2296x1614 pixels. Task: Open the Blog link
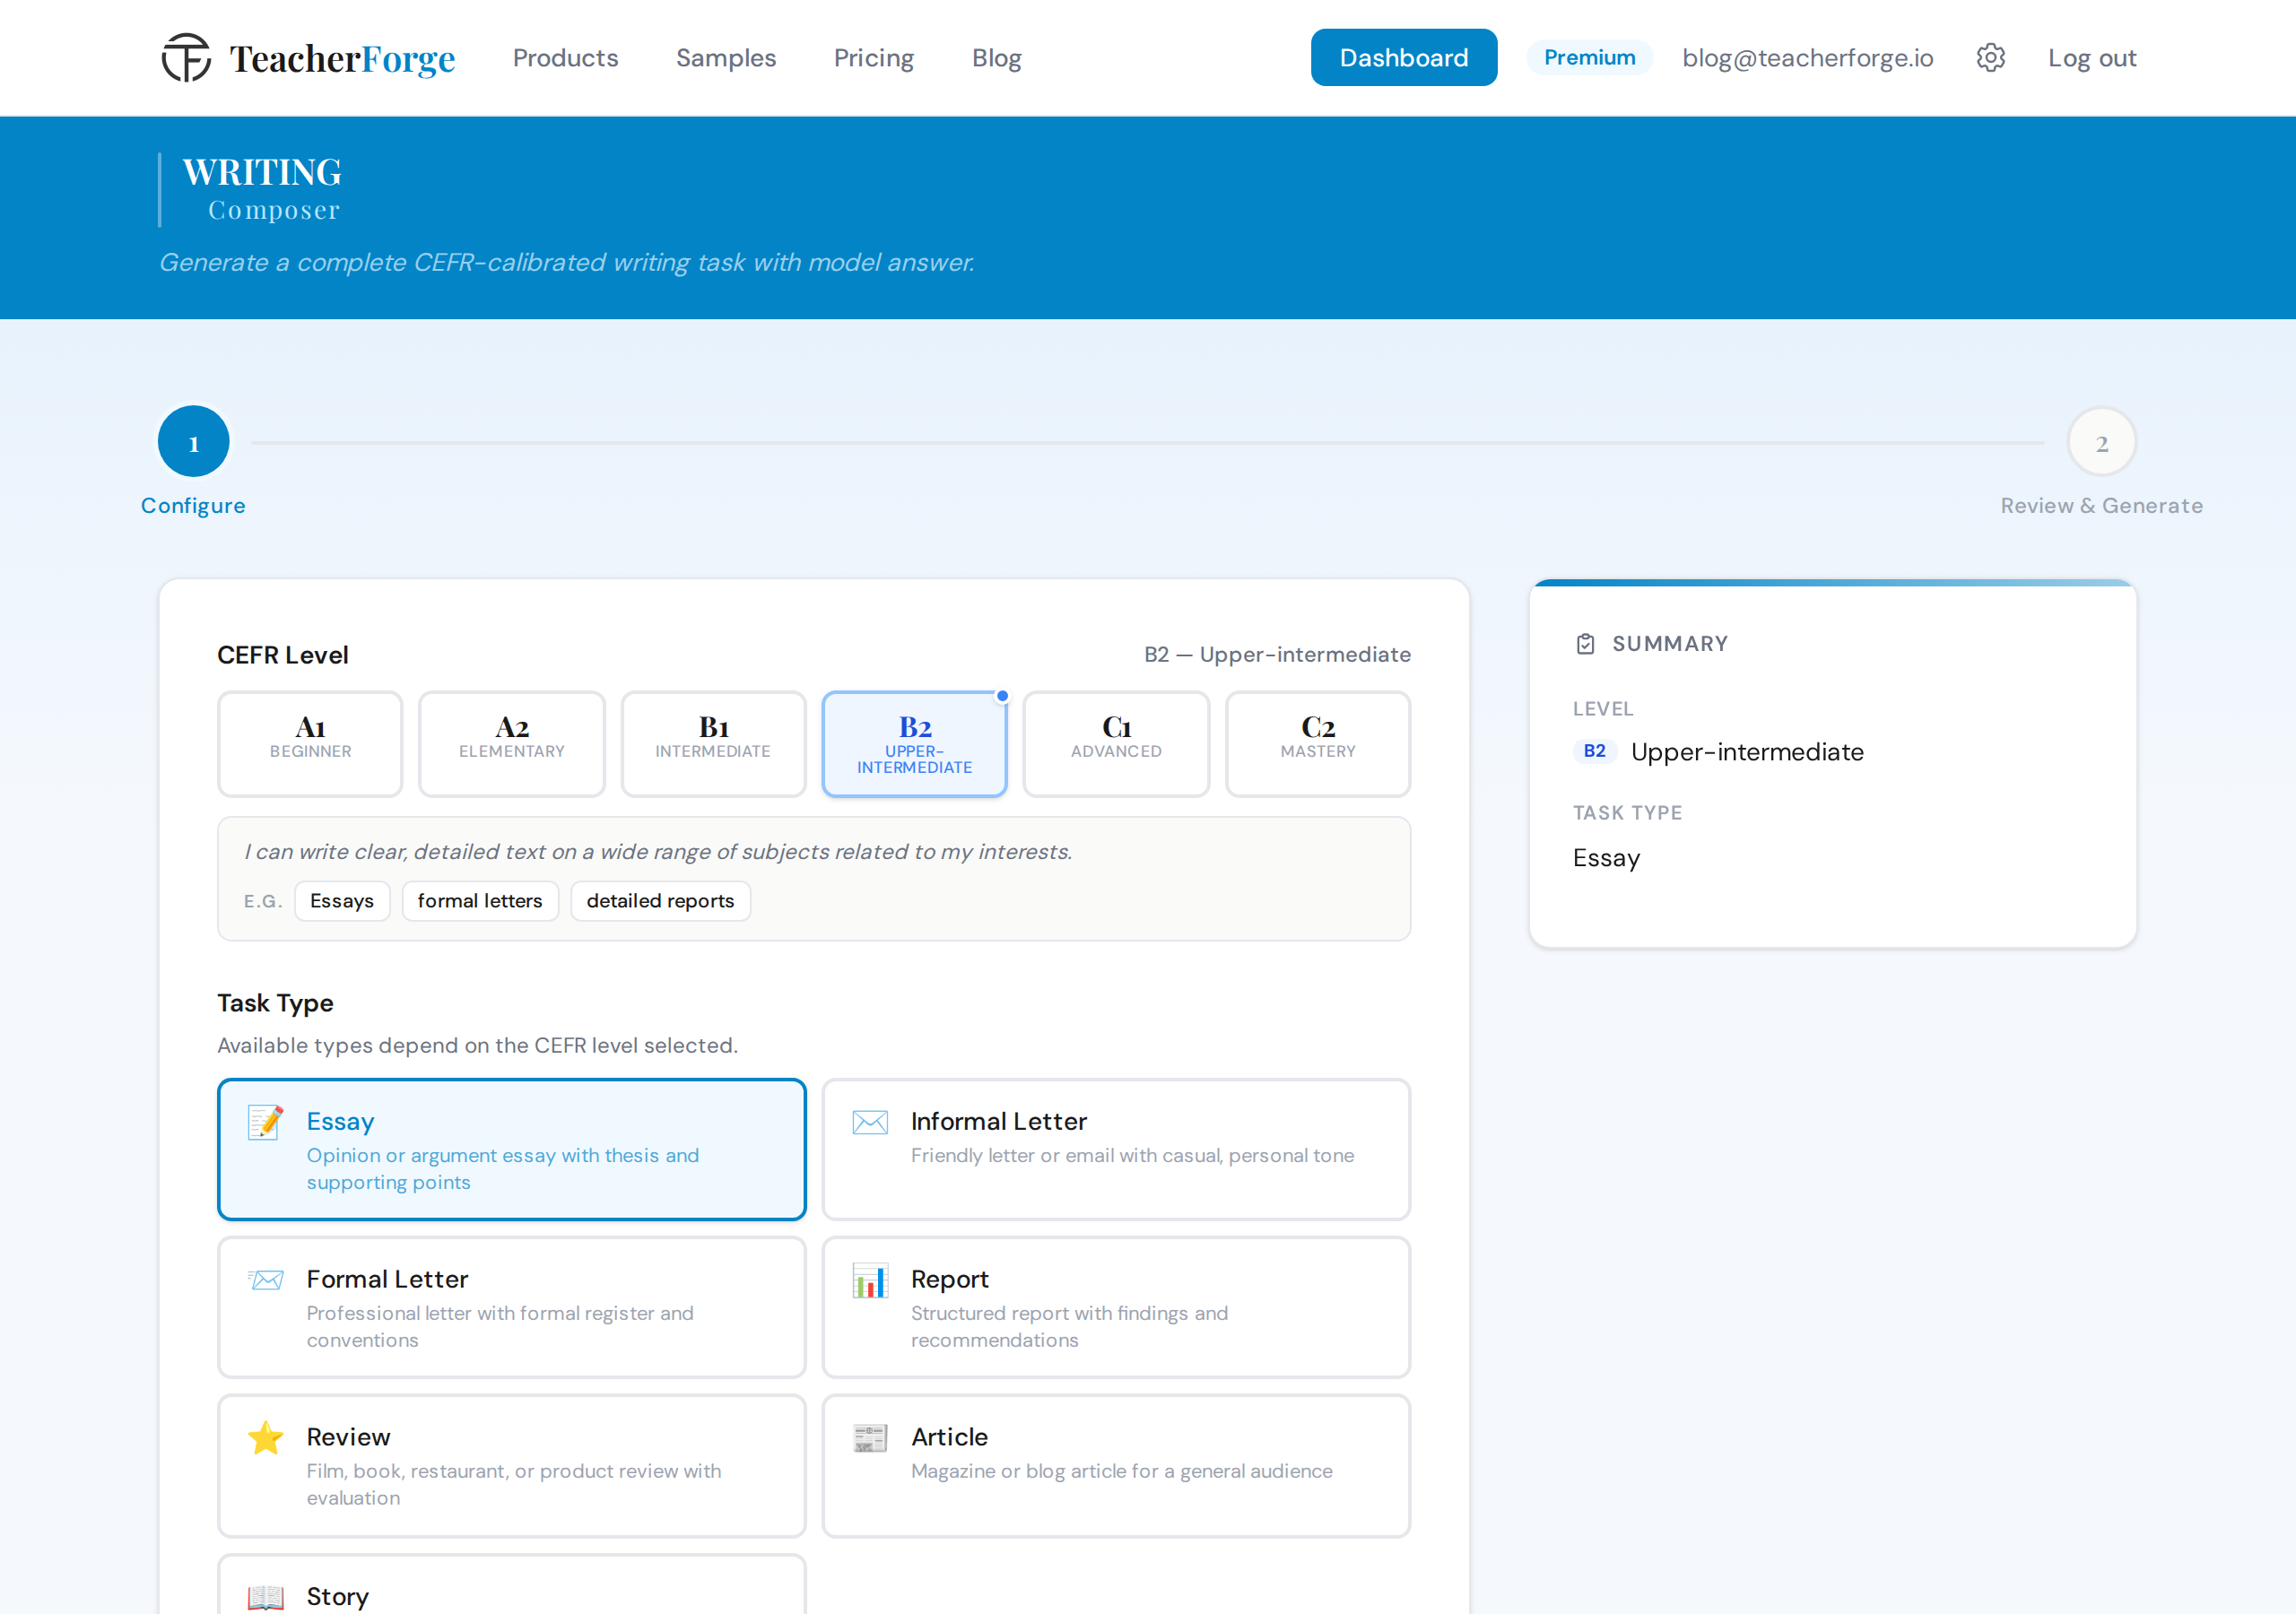(x=996, y=58)
